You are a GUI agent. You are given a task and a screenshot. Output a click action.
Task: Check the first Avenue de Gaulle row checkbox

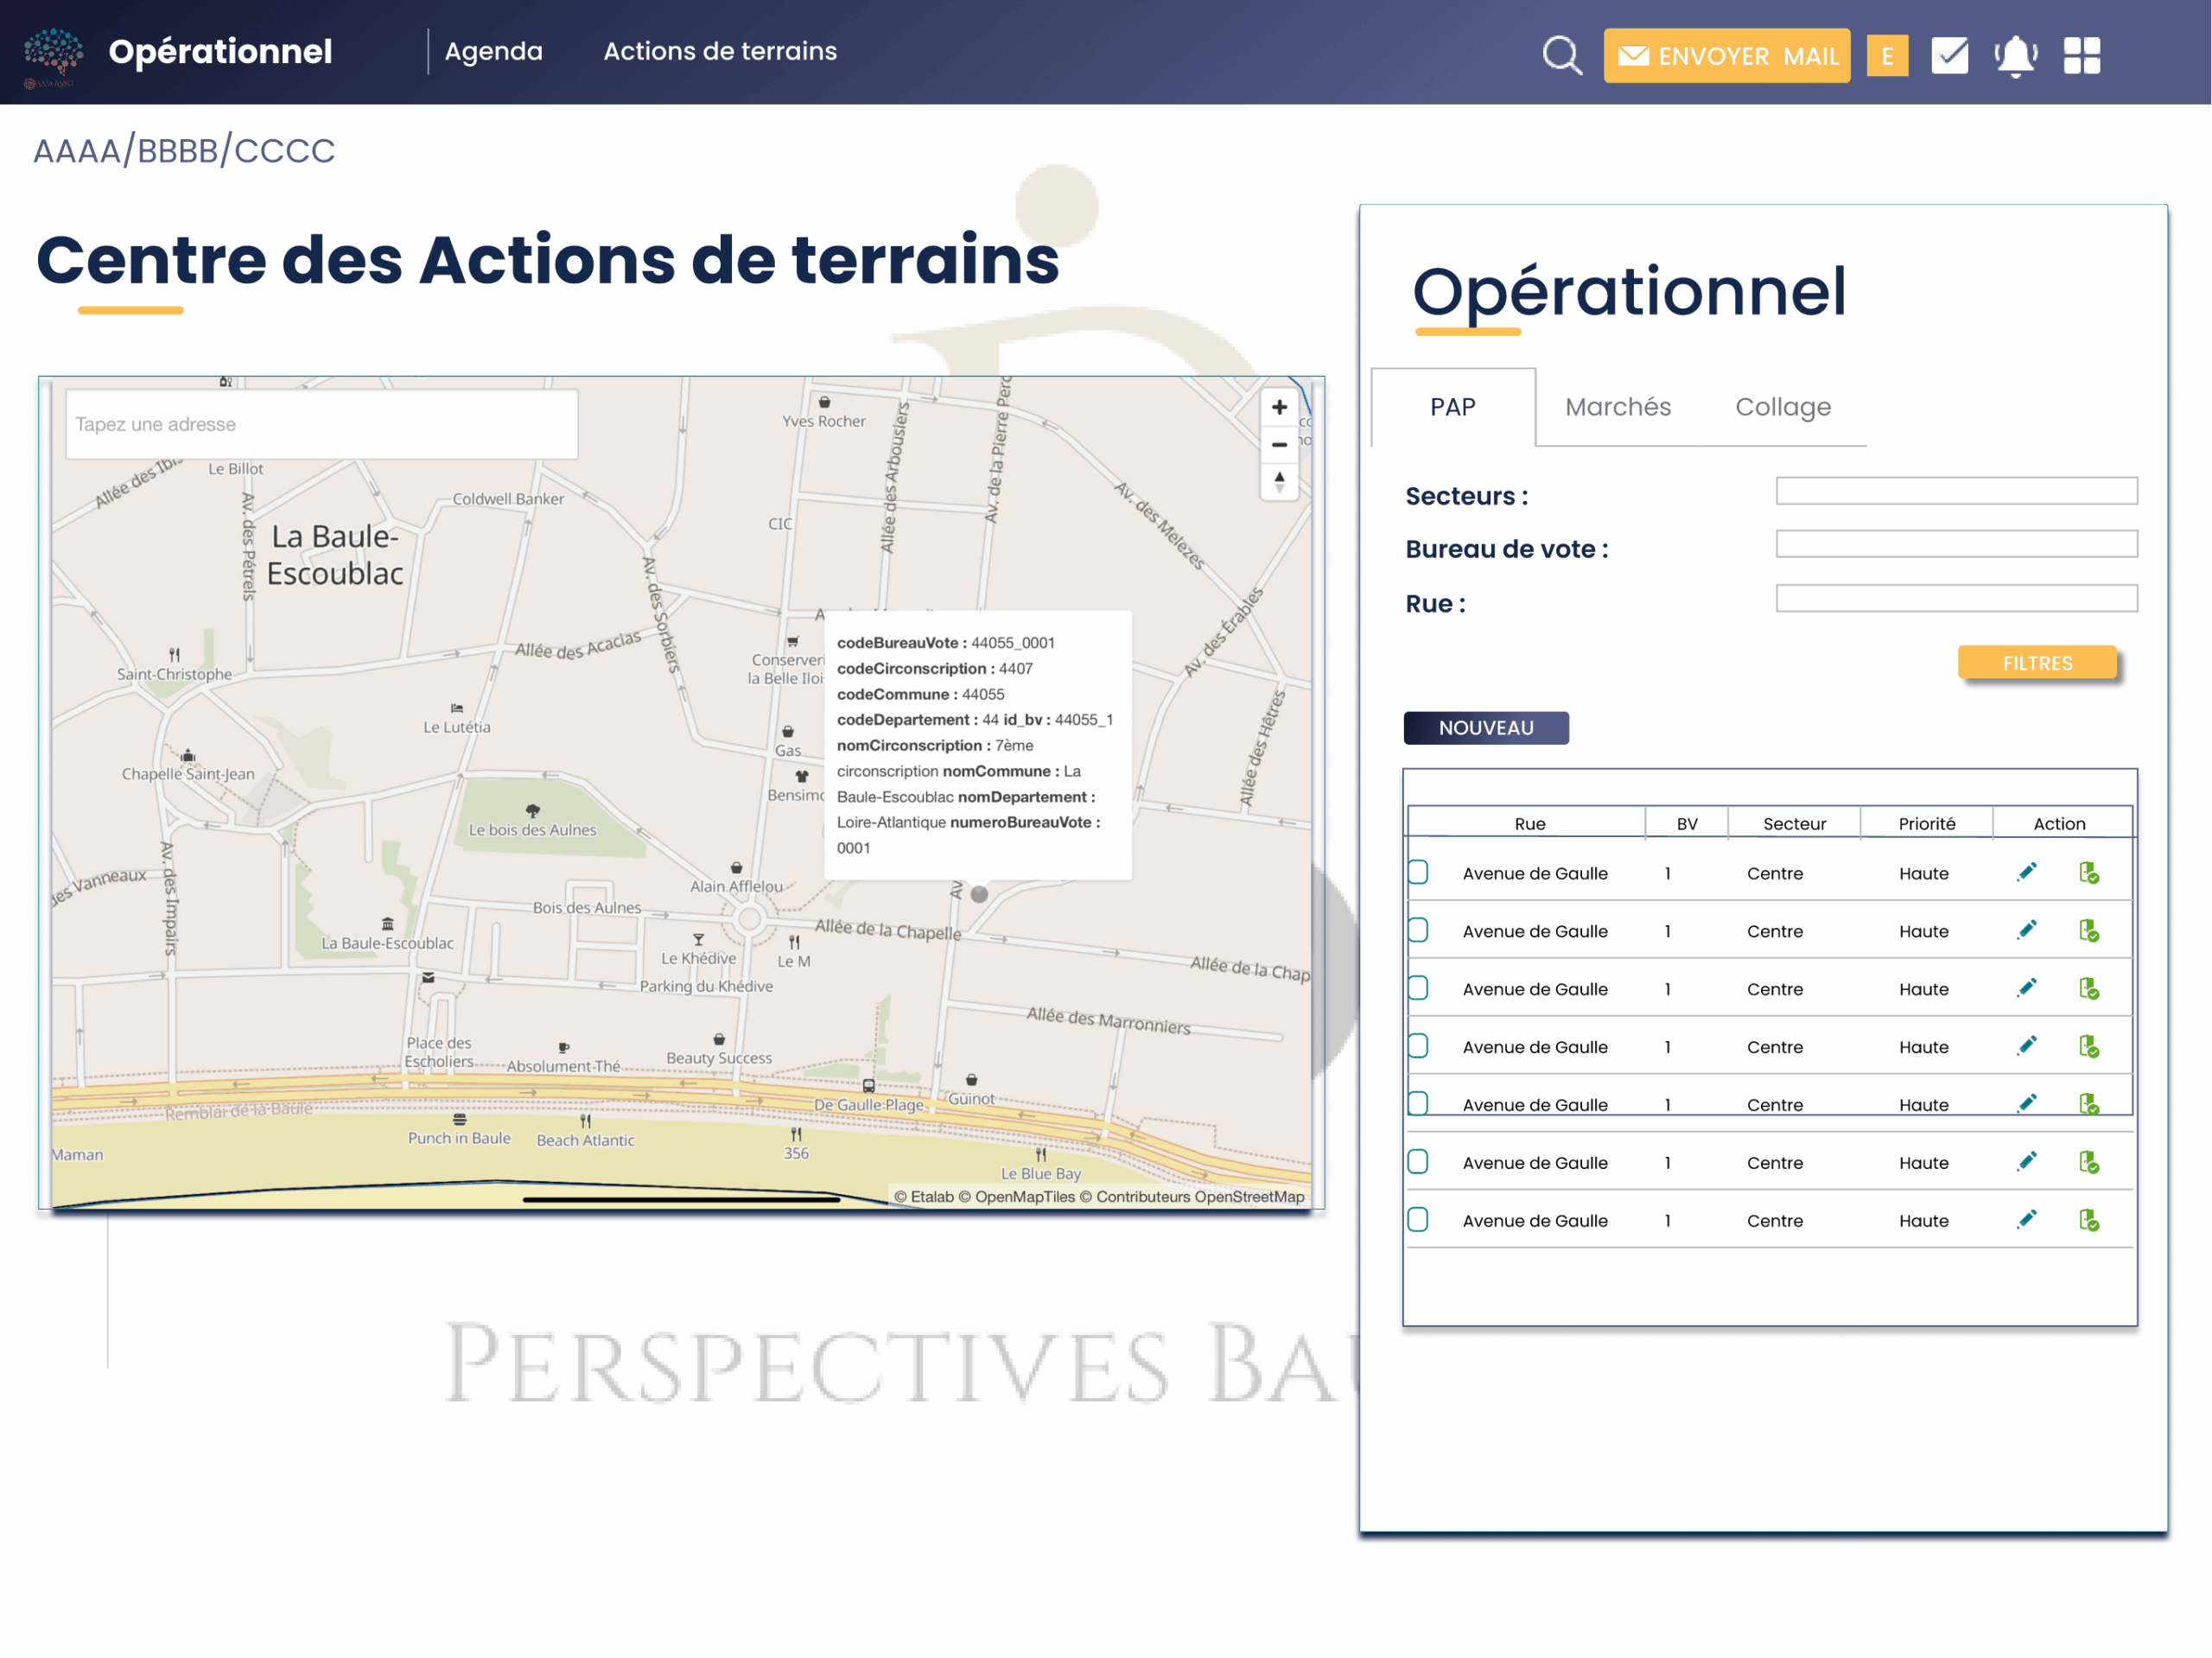[1417, 872]
